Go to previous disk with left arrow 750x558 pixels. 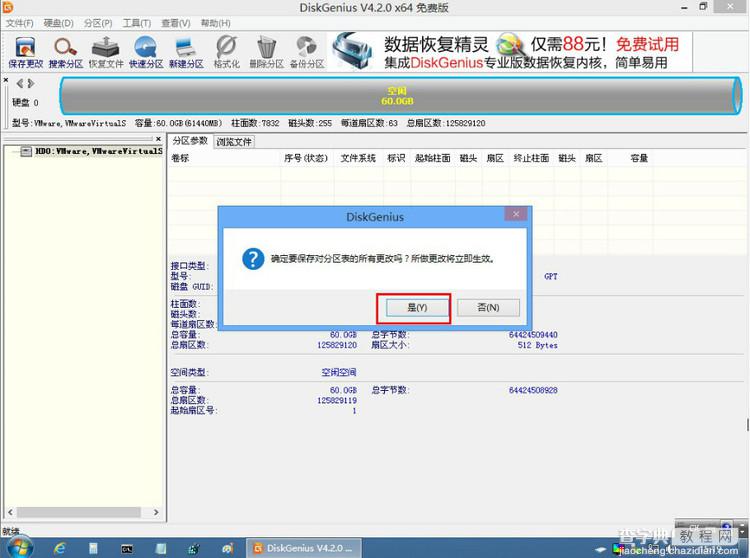coord(20,84)
